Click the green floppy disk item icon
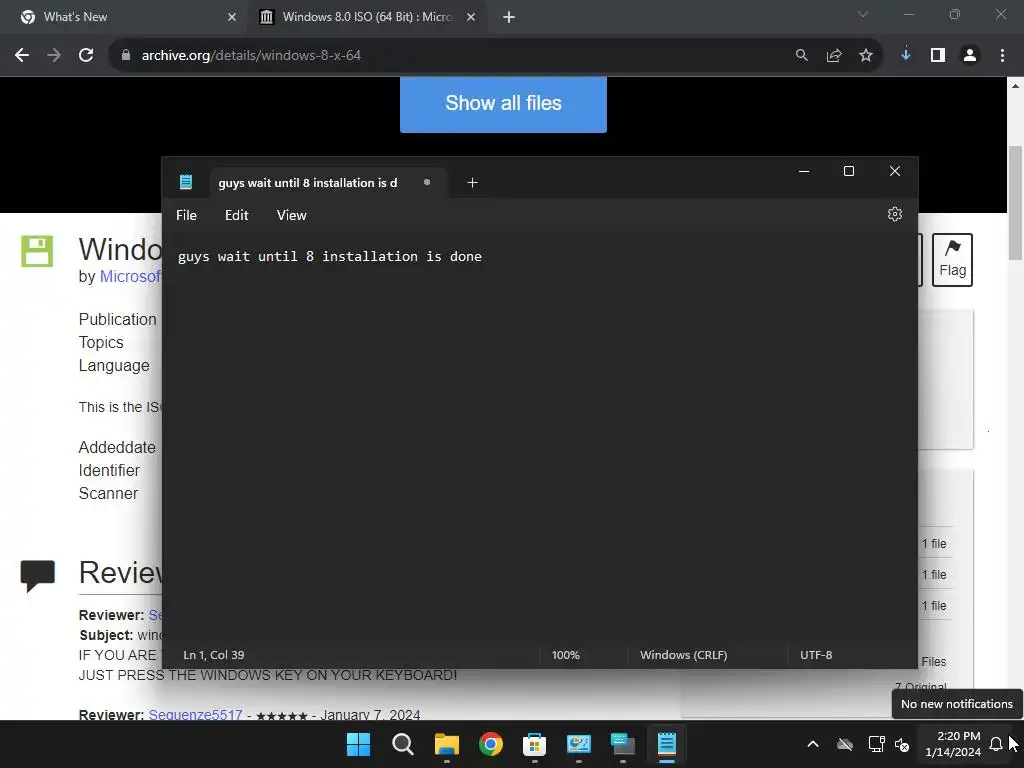Image resolution: width=1024 pixels, height=768 pixels. click(x=37, y=251)
